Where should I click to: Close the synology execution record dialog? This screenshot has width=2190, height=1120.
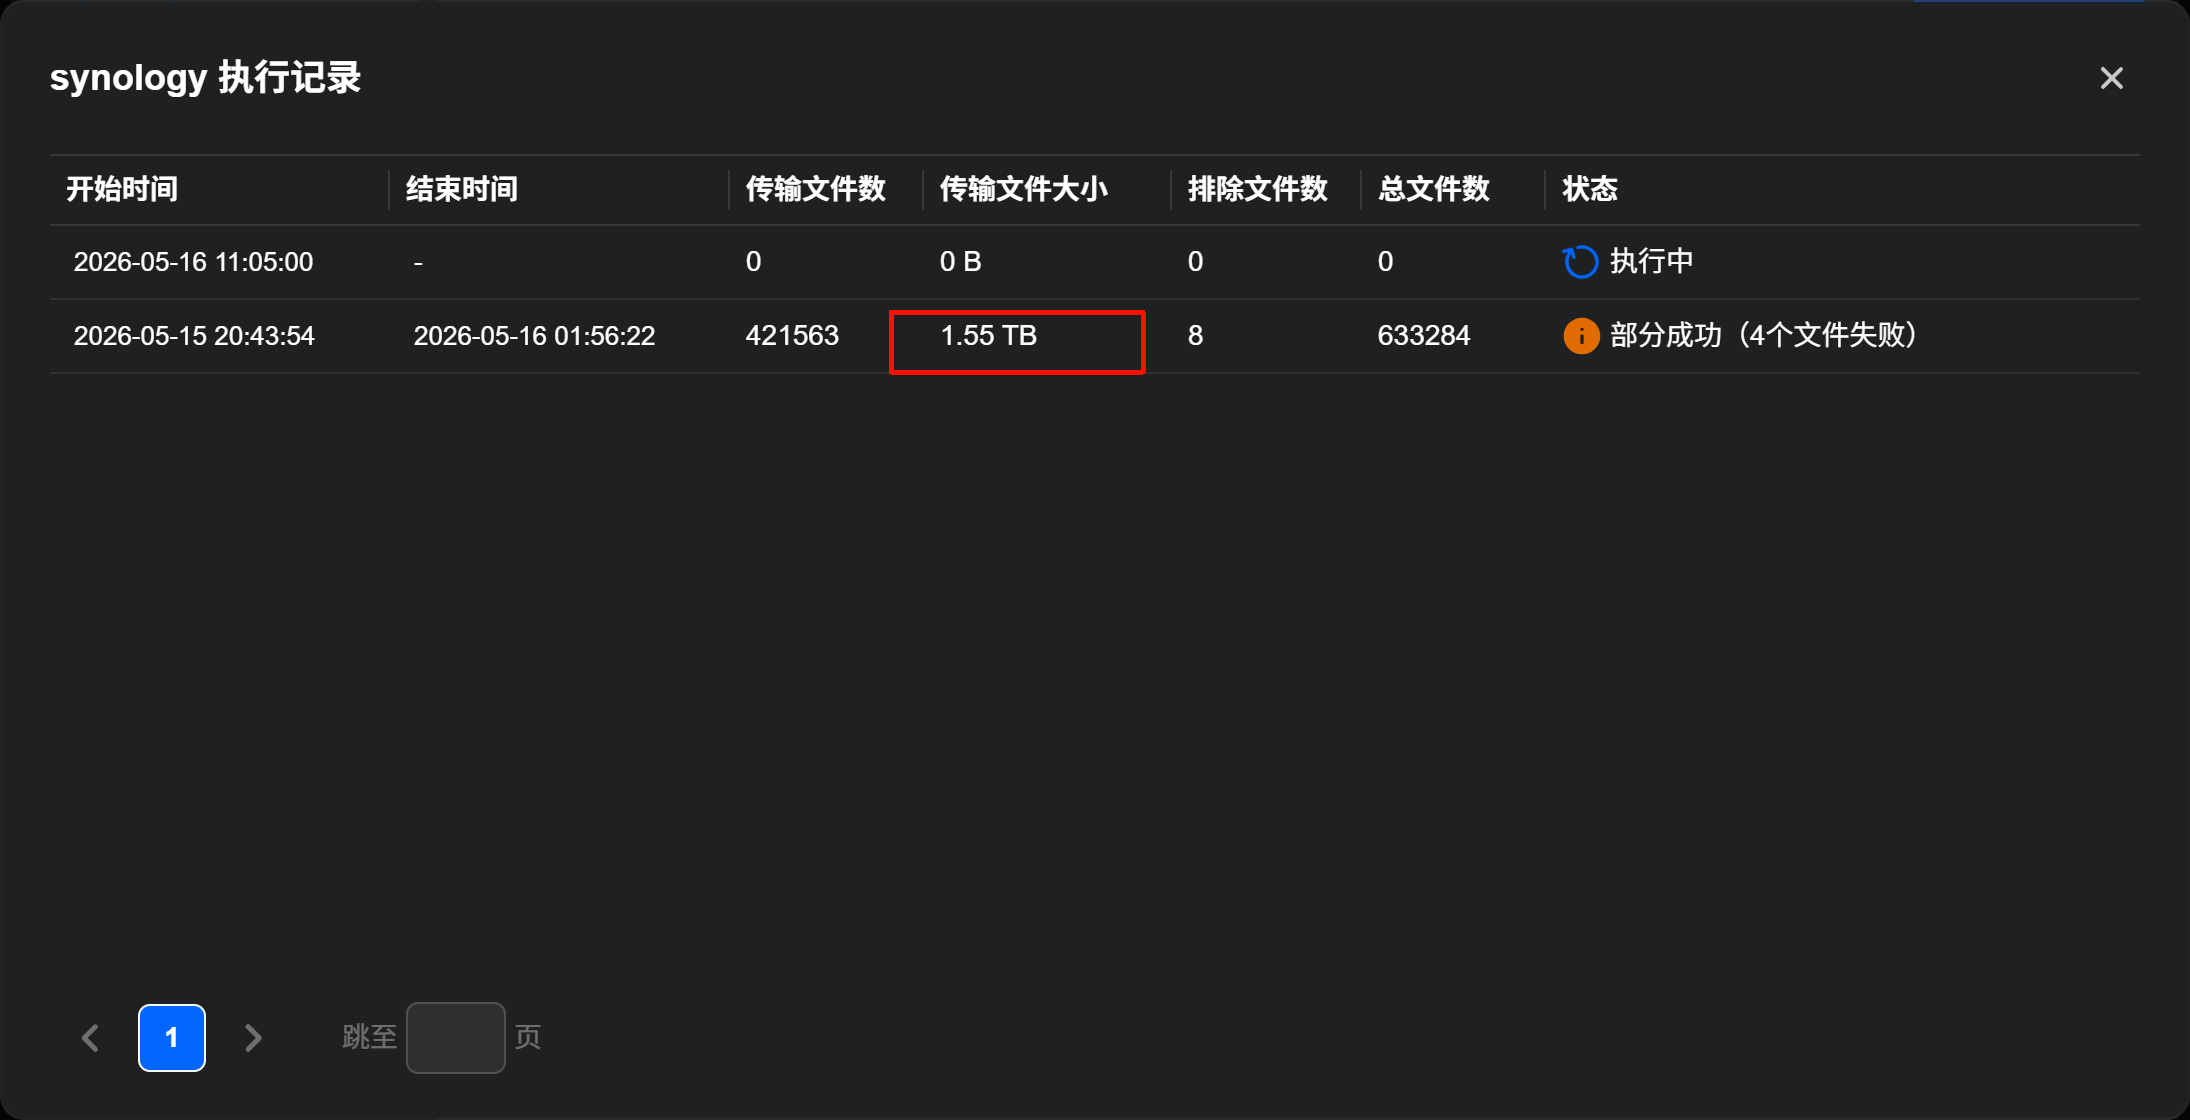[x=2111, y=78]
